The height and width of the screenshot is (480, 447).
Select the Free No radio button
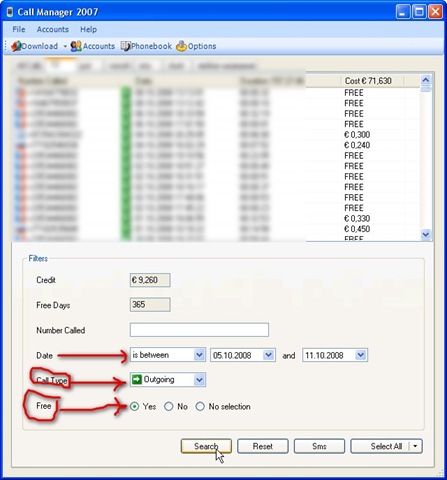tap(169, 406)
